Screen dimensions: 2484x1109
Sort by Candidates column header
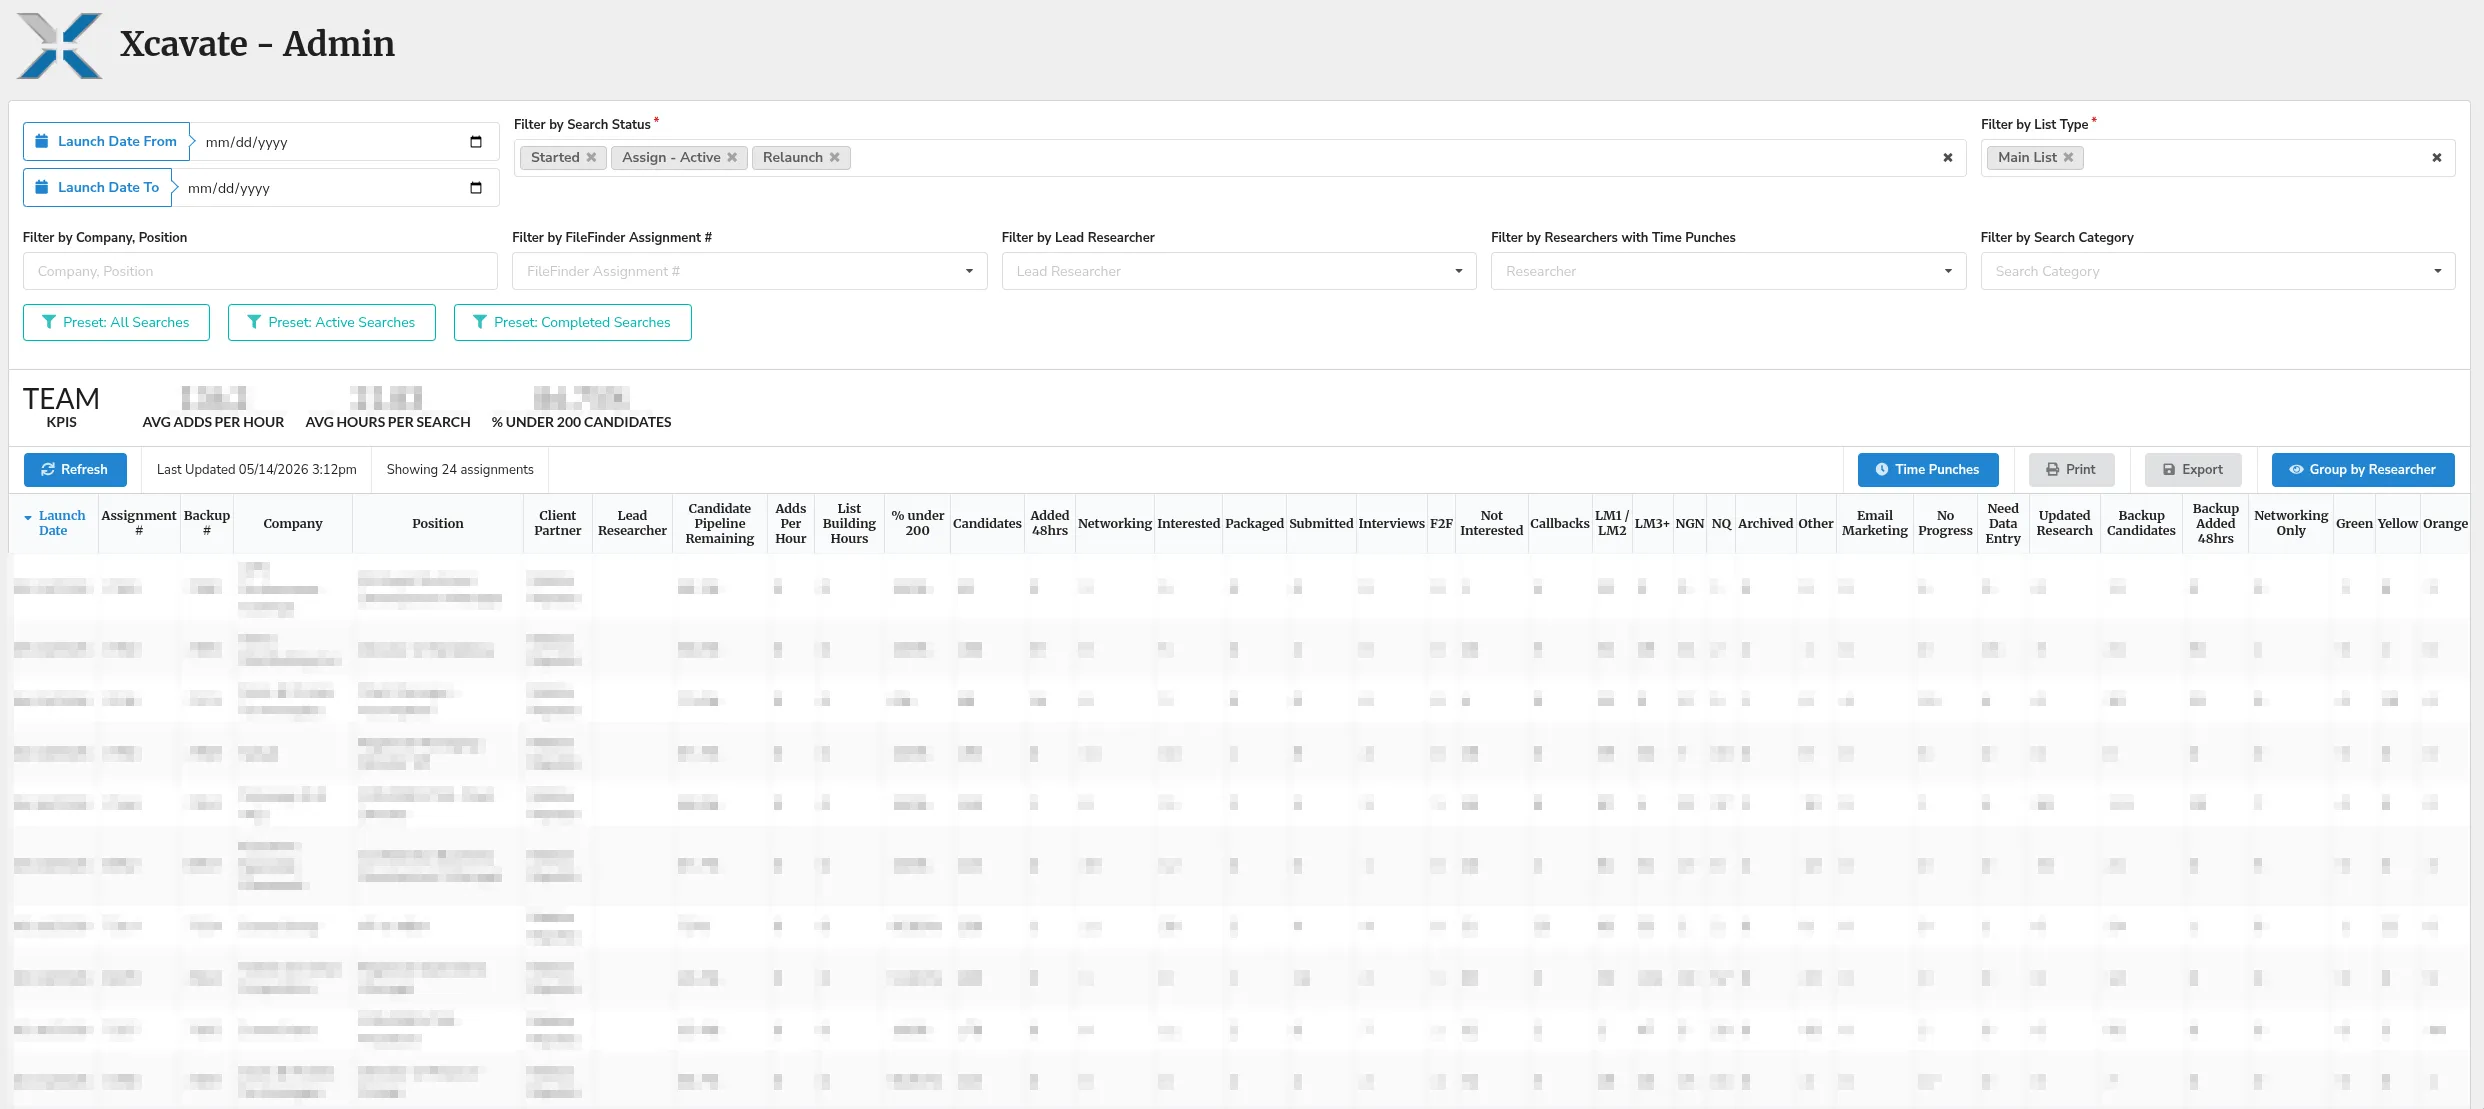coord(987,523)
